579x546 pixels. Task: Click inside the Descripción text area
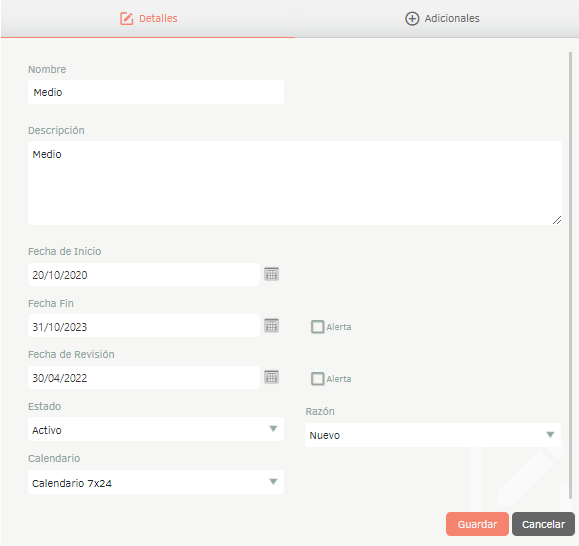(x=295, y=183)
